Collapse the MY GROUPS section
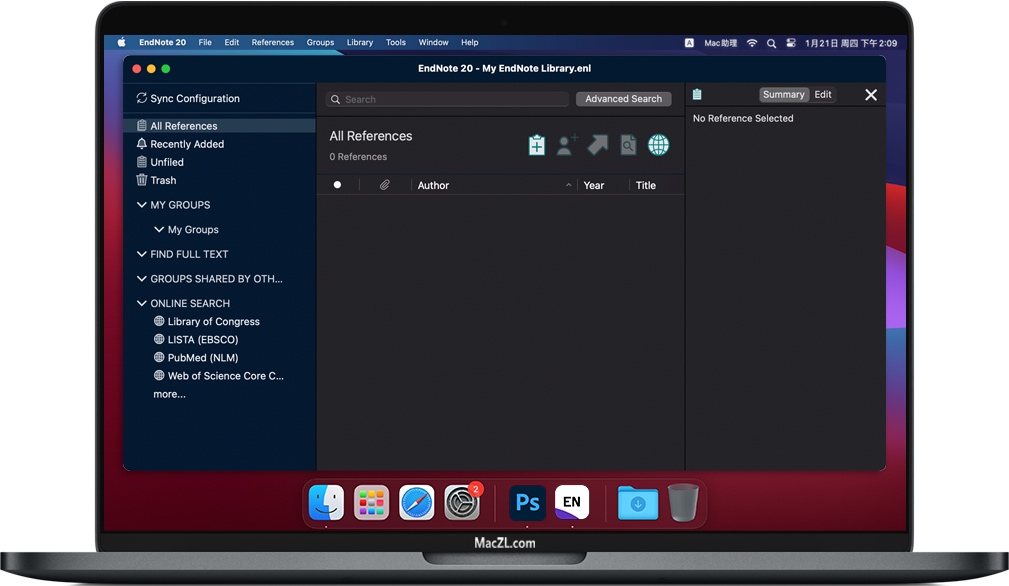Screen dimensions: 1009x586 142,205
